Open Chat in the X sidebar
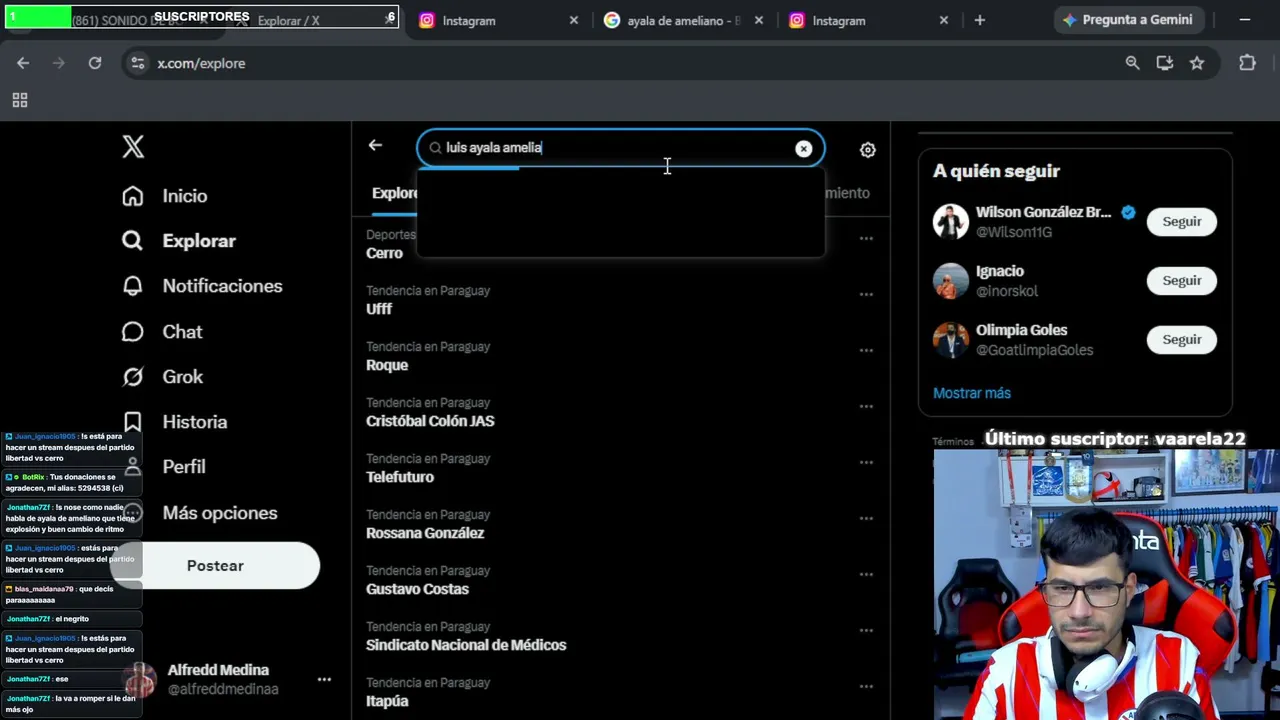 (162, 332)
